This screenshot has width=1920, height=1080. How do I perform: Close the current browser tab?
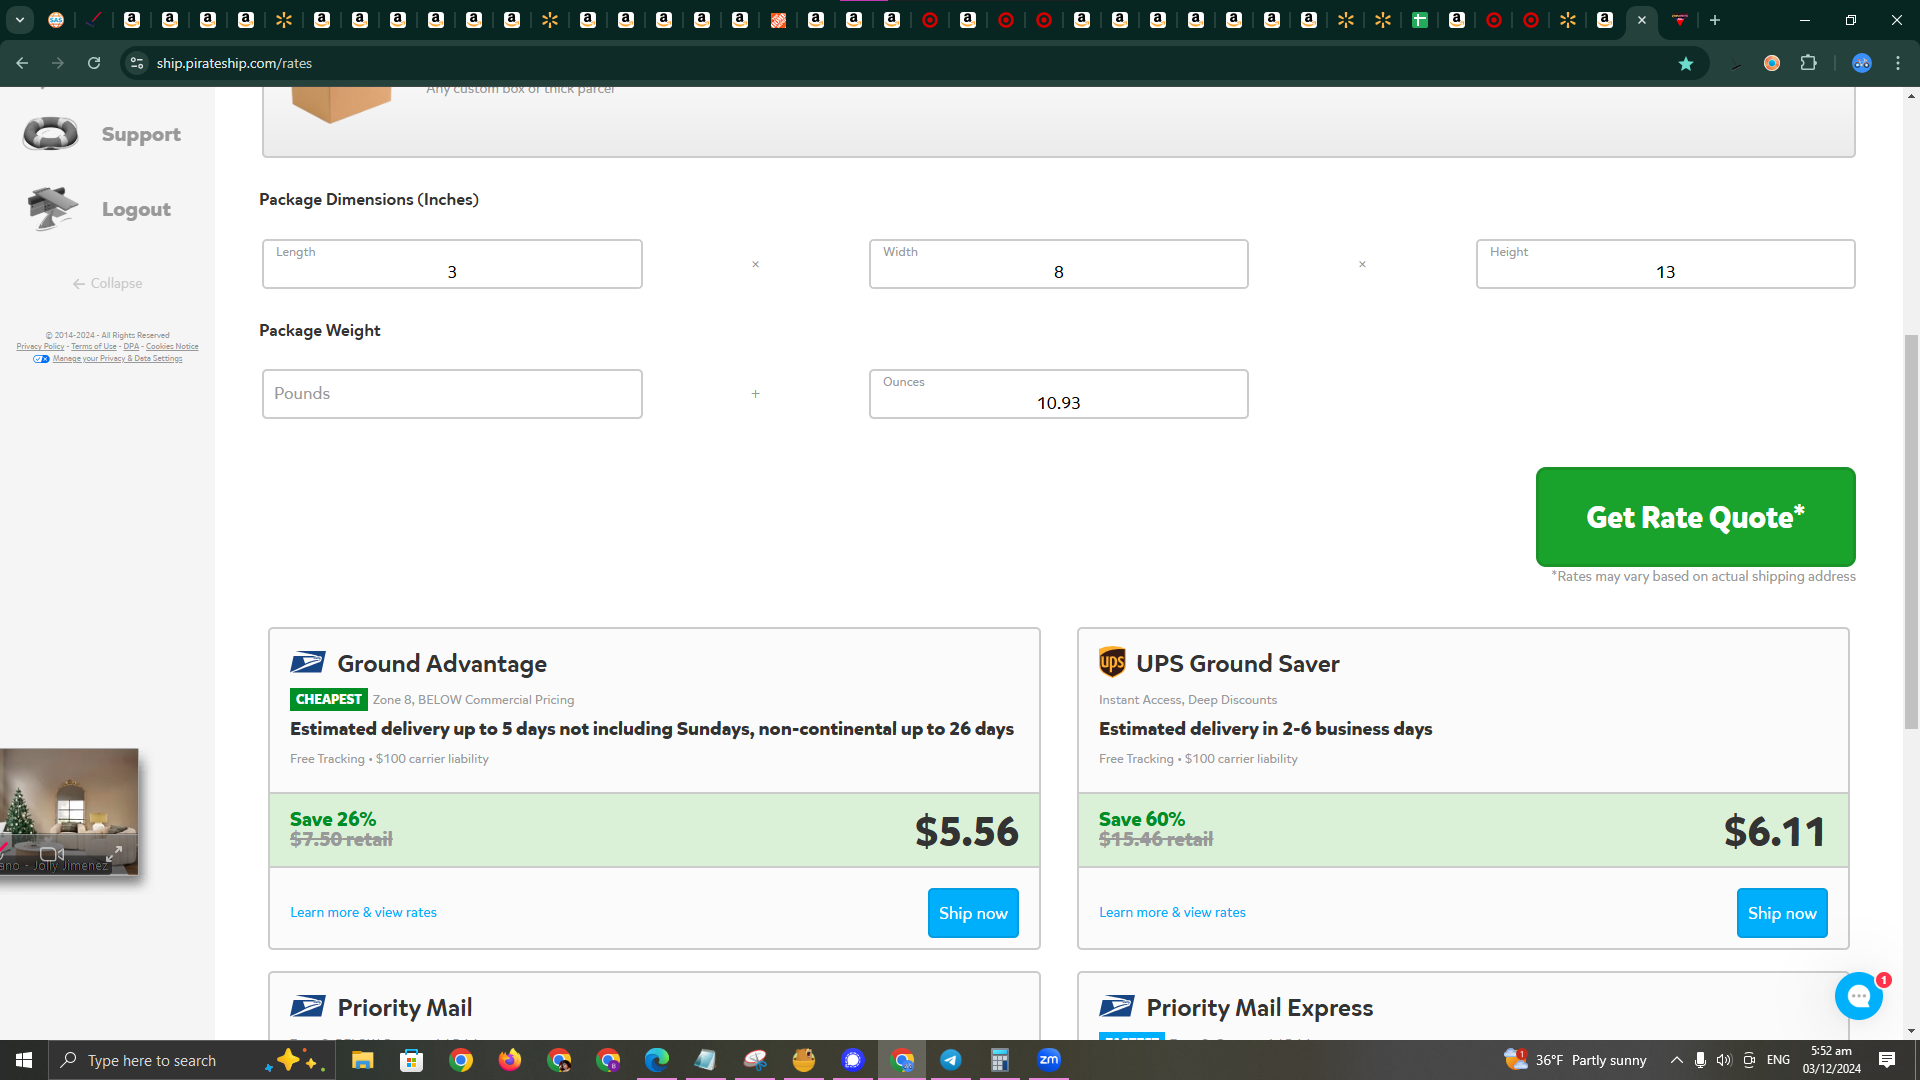(1642, 20)
